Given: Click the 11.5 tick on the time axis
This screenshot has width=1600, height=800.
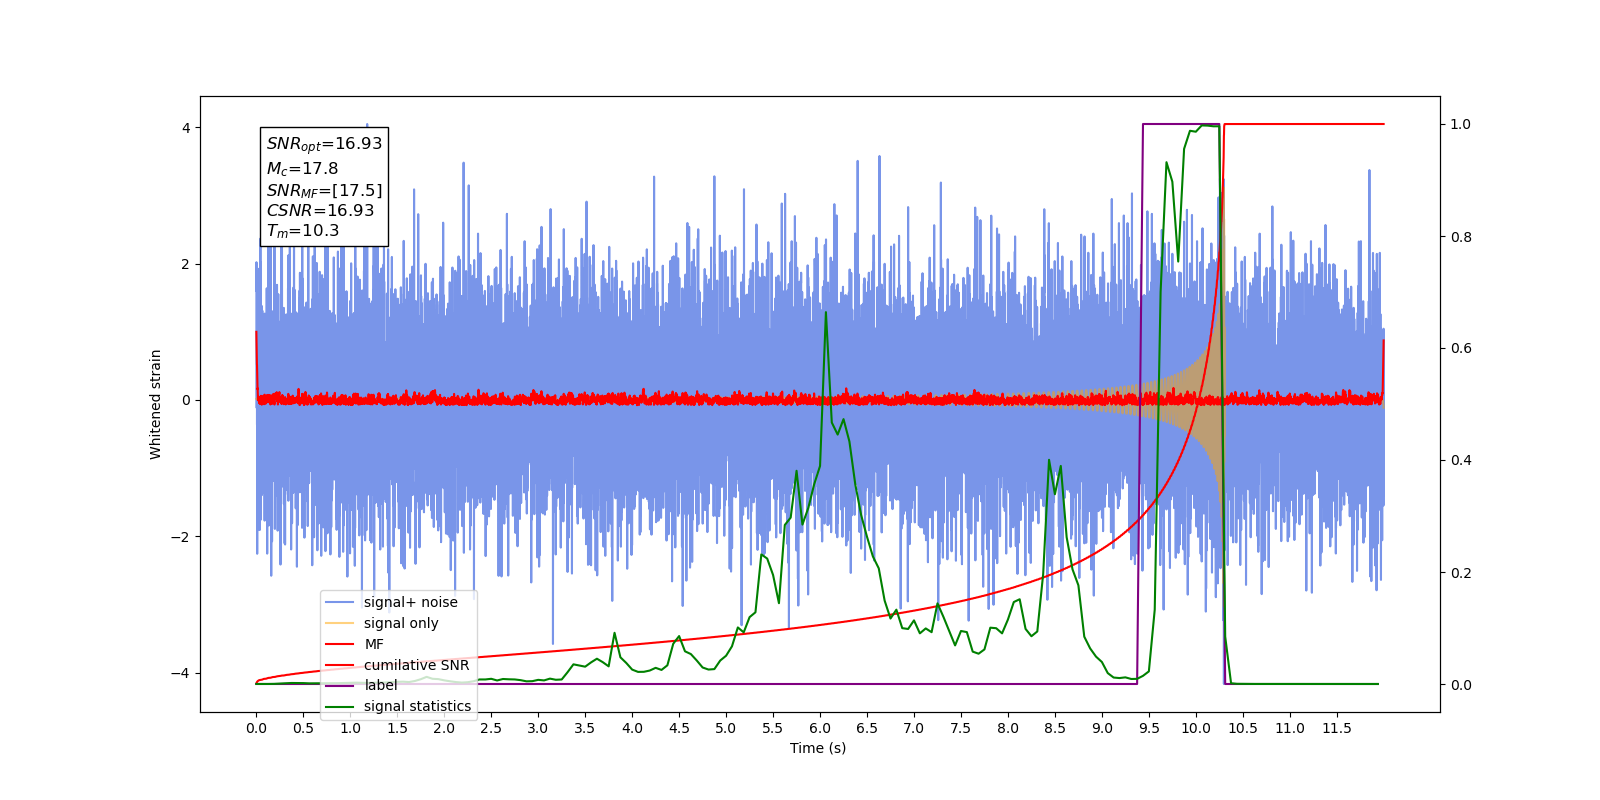Looking at the screenshot, I should click(1337, 728).
